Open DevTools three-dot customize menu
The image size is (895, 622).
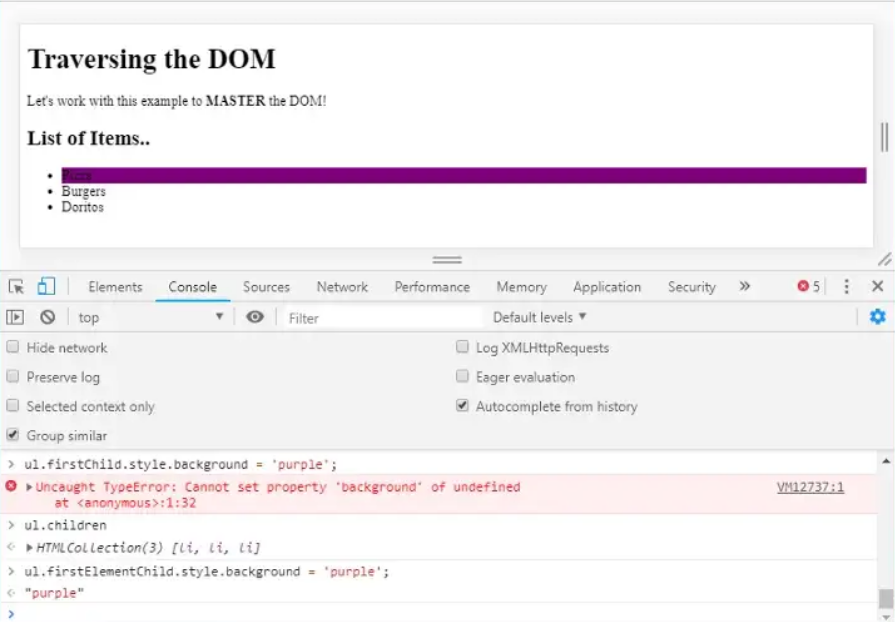pyautogui.click(x=846, y=287)
